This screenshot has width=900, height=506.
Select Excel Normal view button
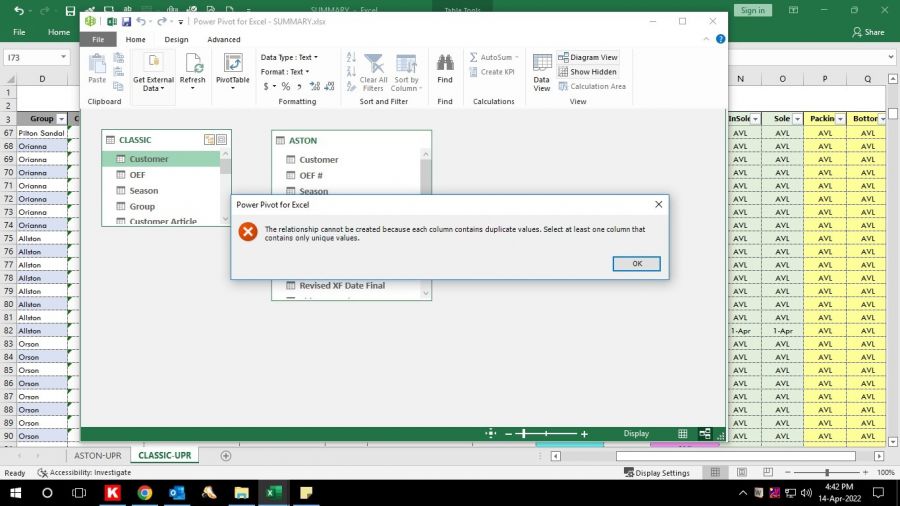(x=715, y=472)
